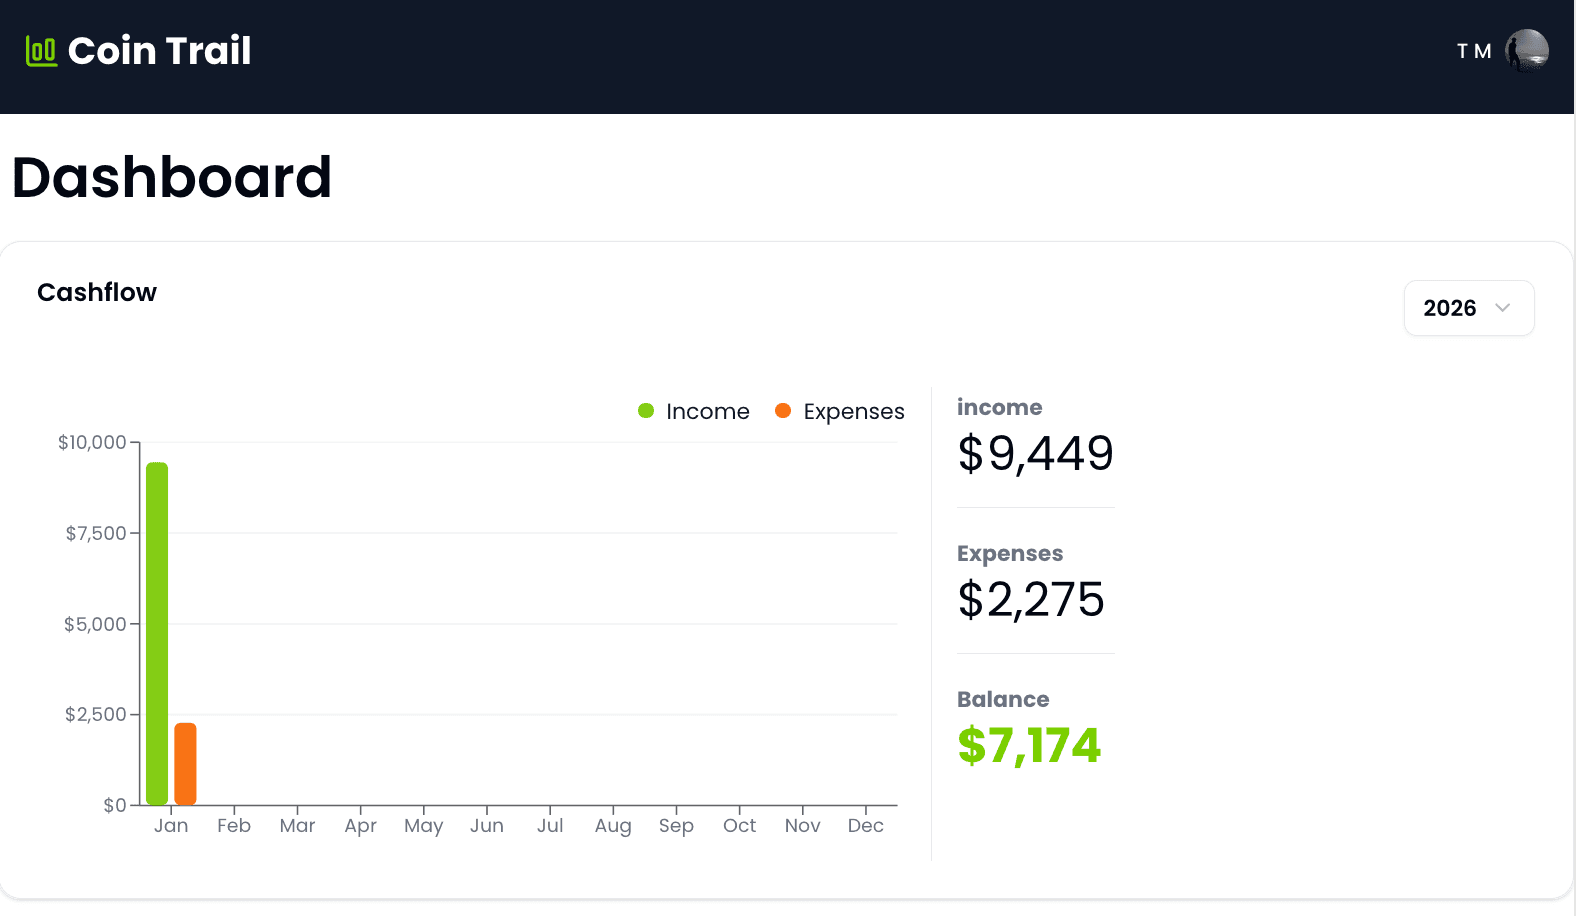Click the green Income legend dot
Screen dimensions: 1576x916
click(x=646, y=411)
